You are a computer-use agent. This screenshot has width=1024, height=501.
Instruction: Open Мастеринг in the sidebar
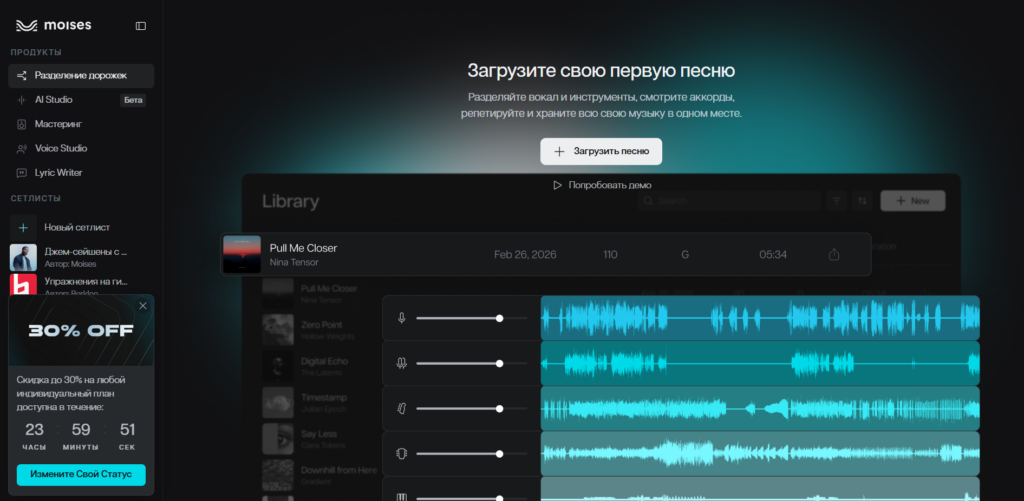pos(81,124)
